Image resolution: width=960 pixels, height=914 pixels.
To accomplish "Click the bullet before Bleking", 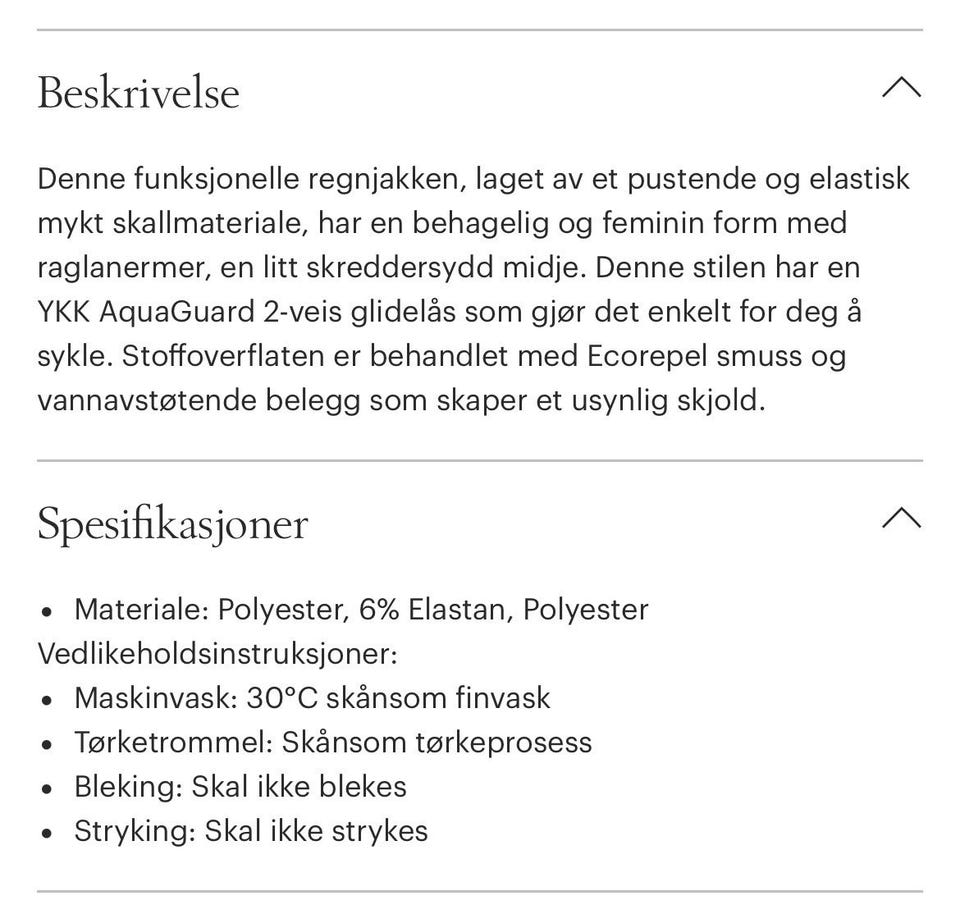I will (x=47, y=789).
